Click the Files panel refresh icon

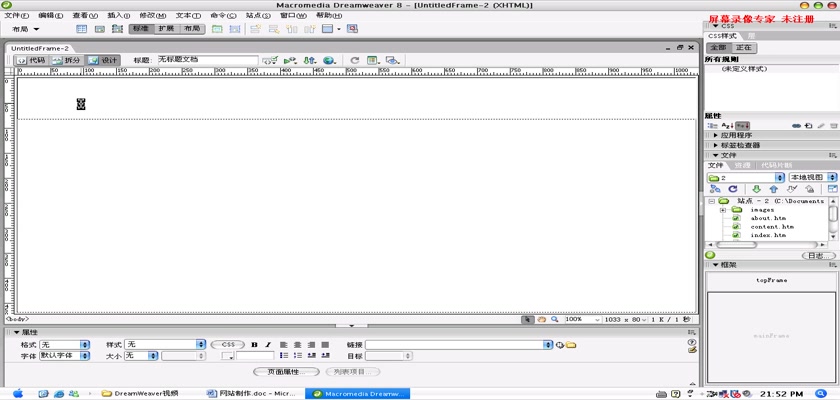click(x=732, y=189)
